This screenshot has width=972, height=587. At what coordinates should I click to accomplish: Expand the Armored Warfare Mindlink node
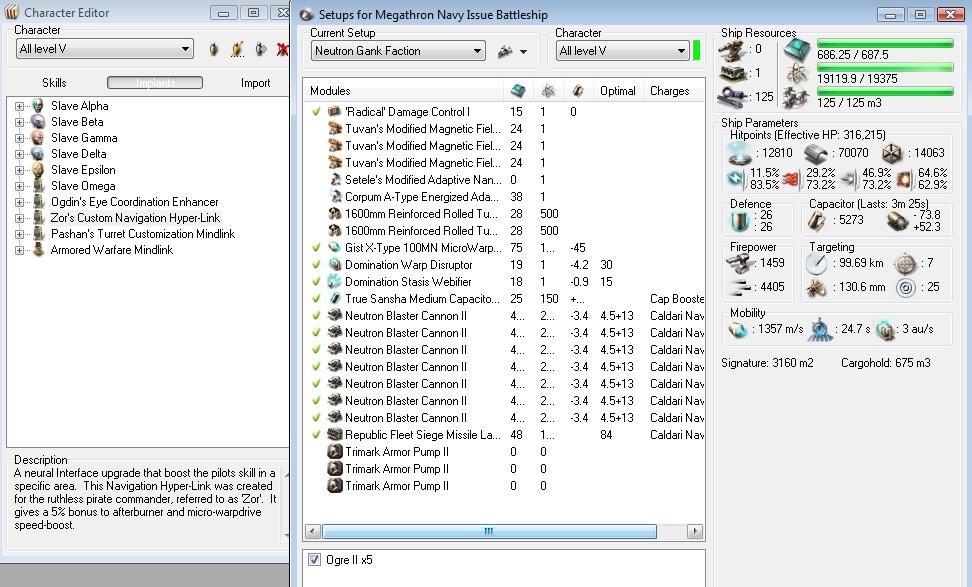19,250
